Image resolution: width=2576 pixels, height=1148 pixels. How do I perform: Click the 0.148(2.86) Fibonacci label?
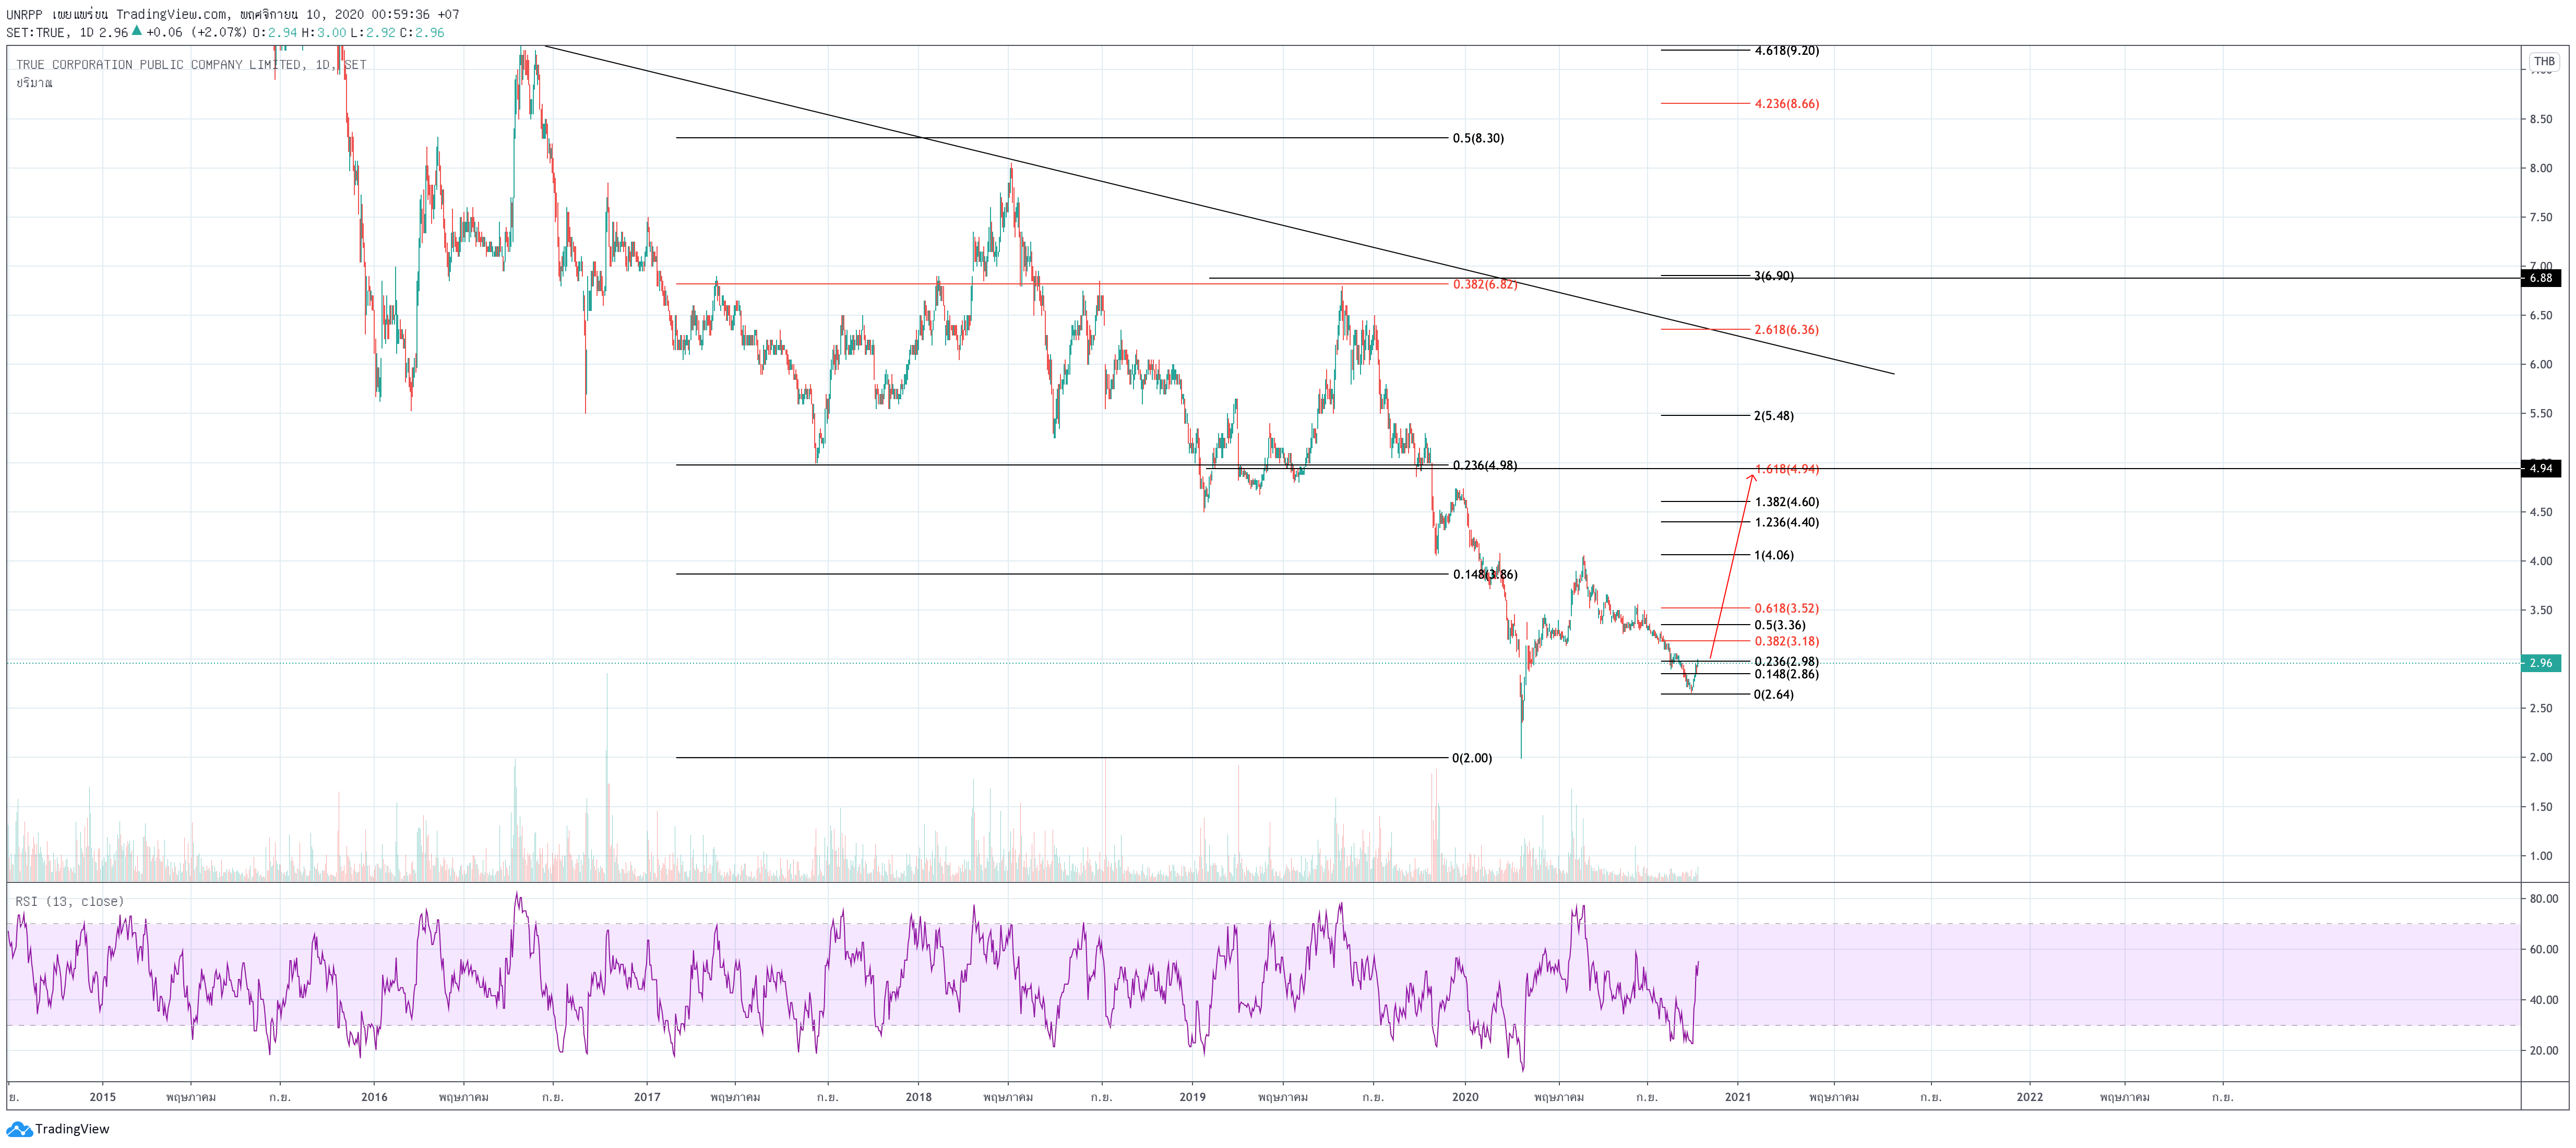tap(1786, 674)
